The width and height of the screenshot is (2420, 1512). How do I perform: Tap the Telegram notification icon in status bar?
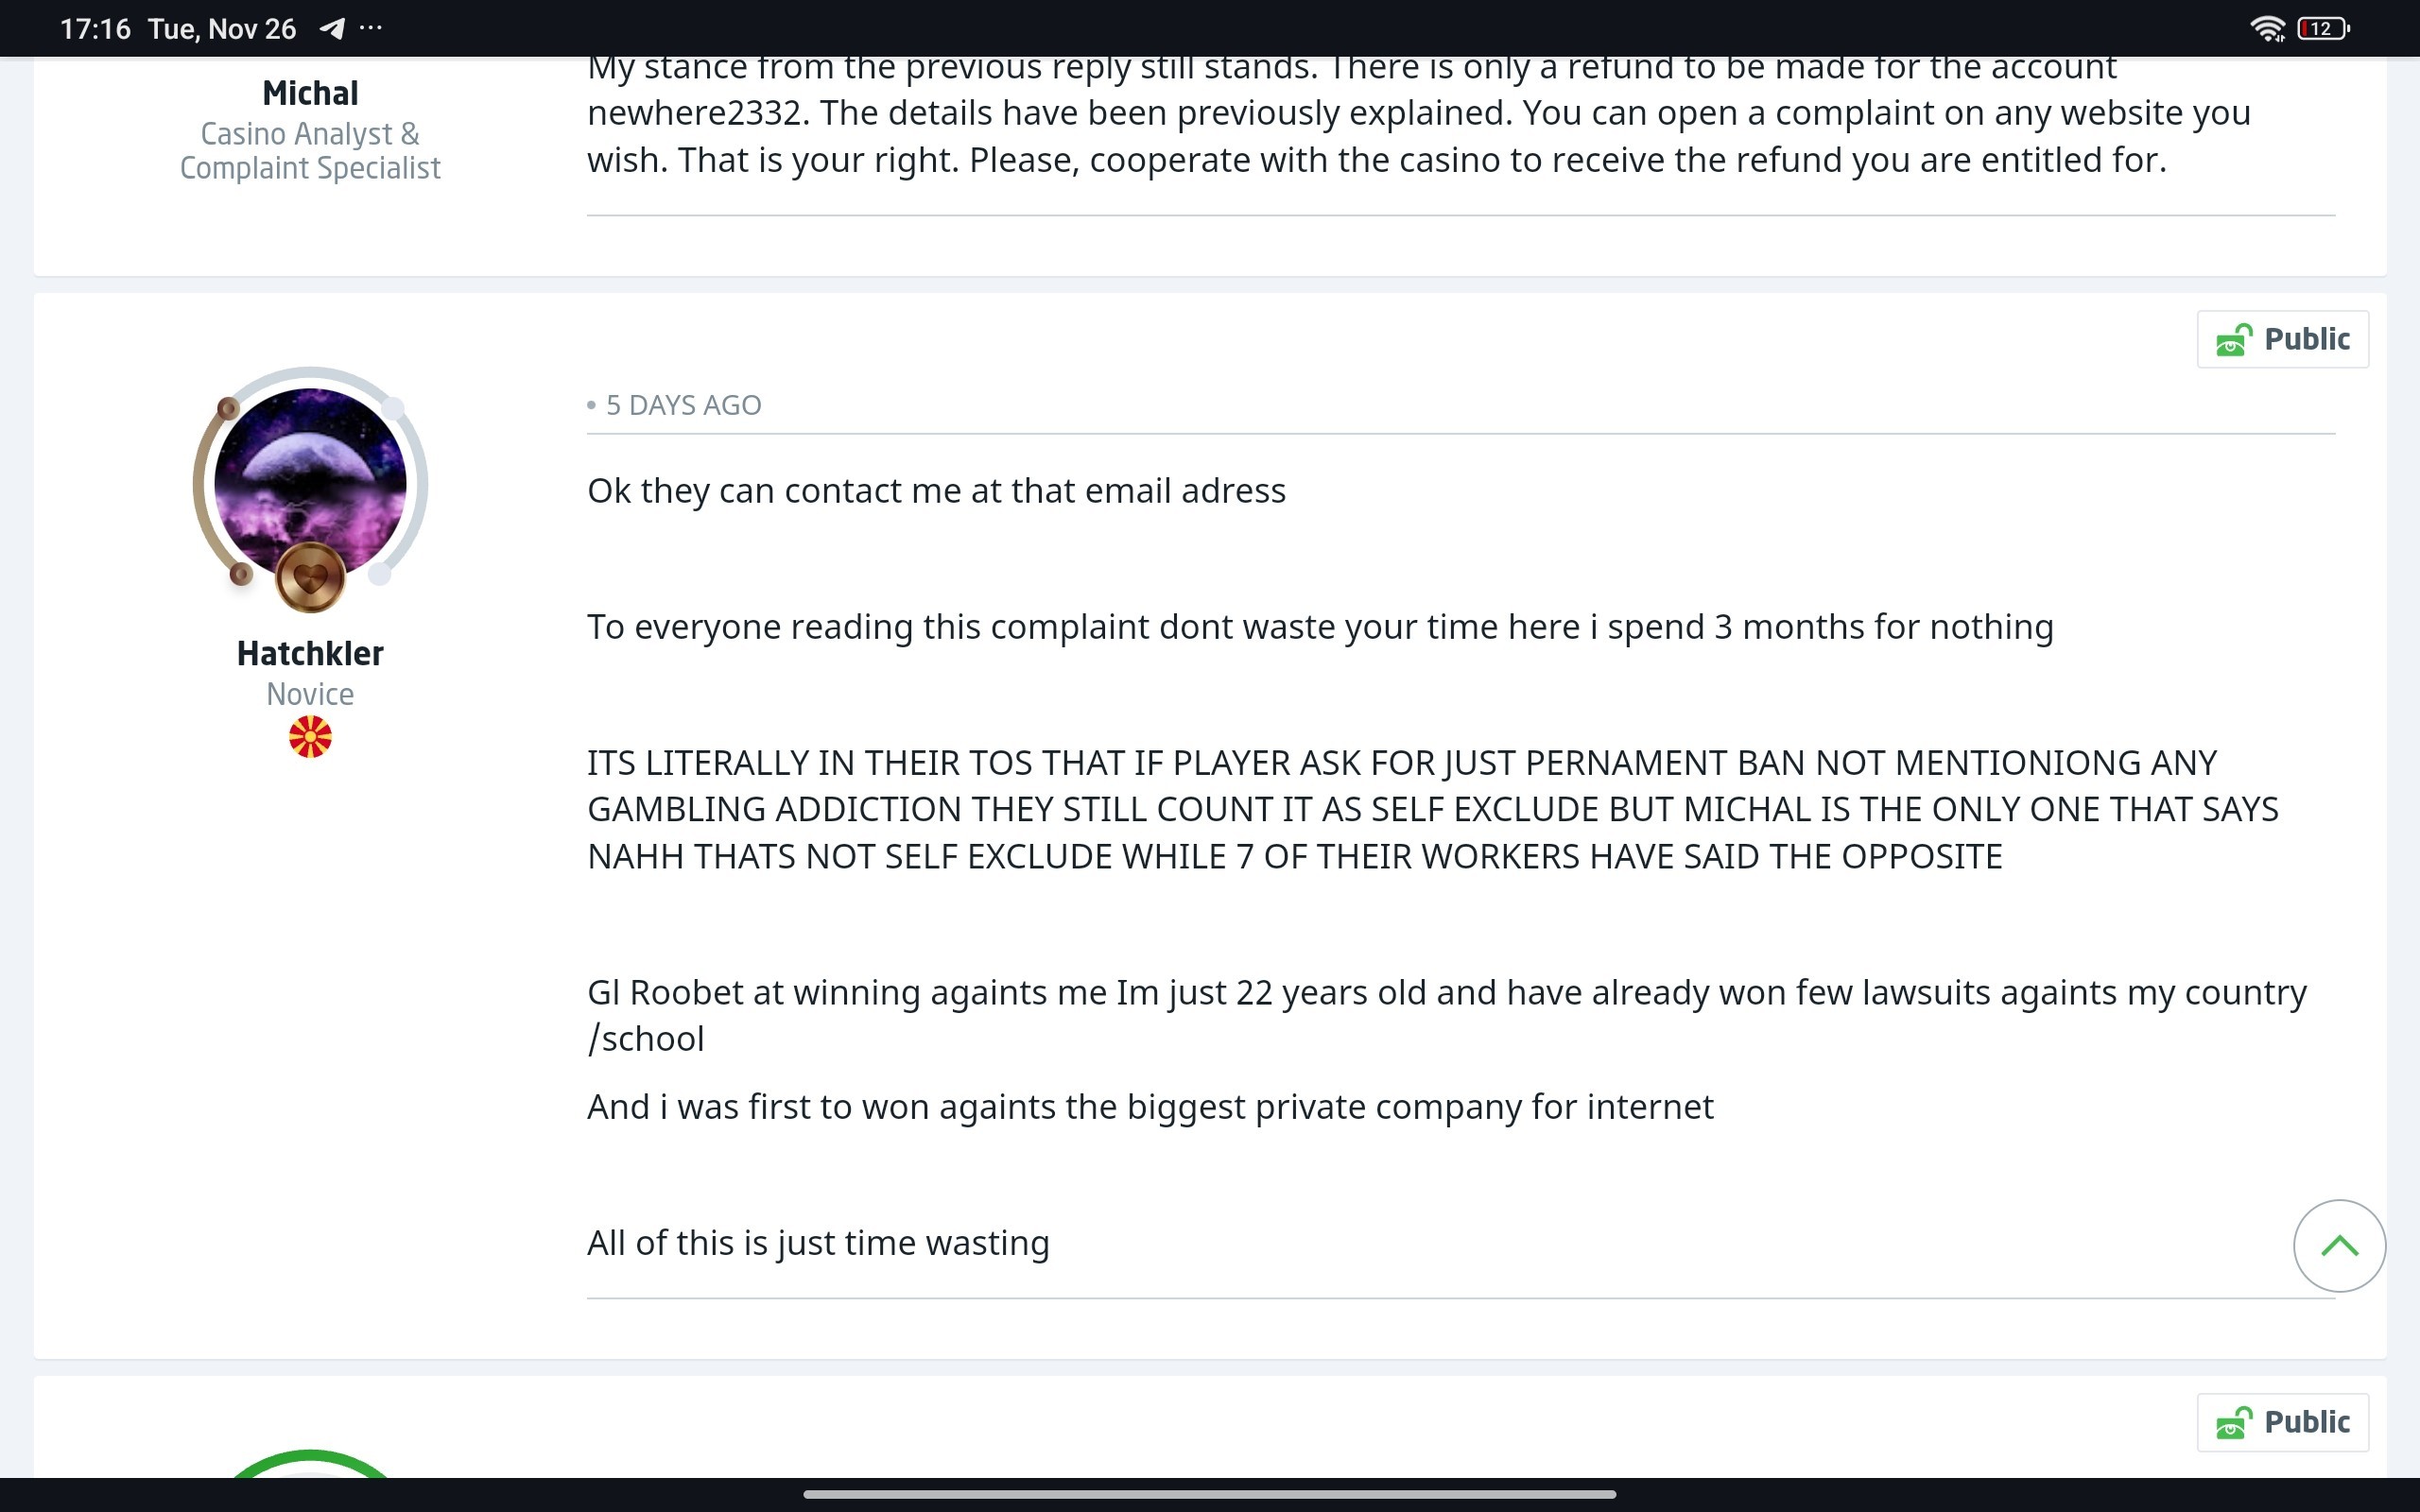332,28
